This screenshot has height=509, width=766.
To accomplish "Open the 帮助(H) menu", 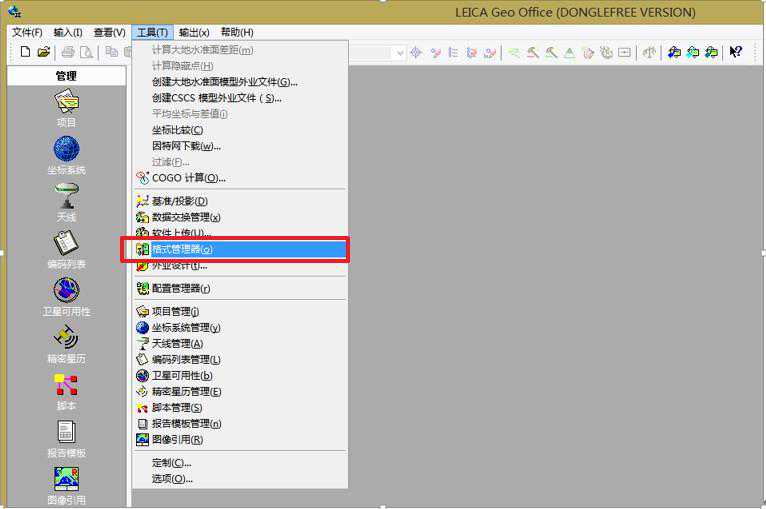I will click(x=237, y=32).
